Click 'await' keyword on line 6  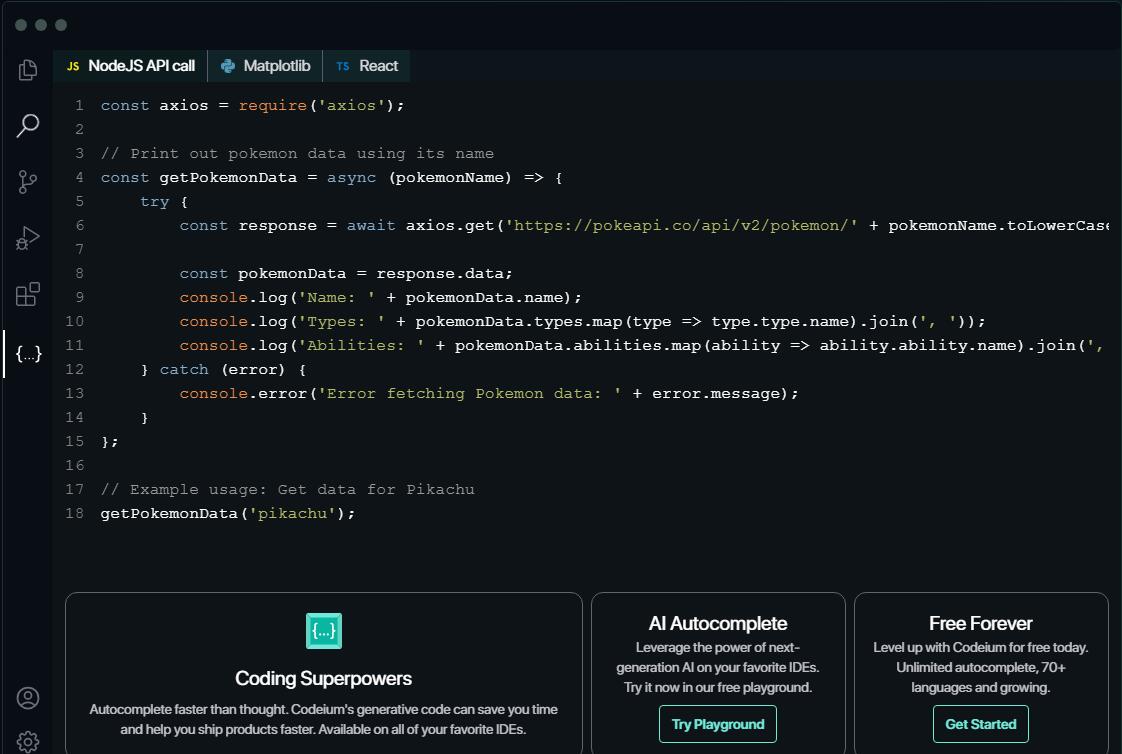(x=371, y=225)
